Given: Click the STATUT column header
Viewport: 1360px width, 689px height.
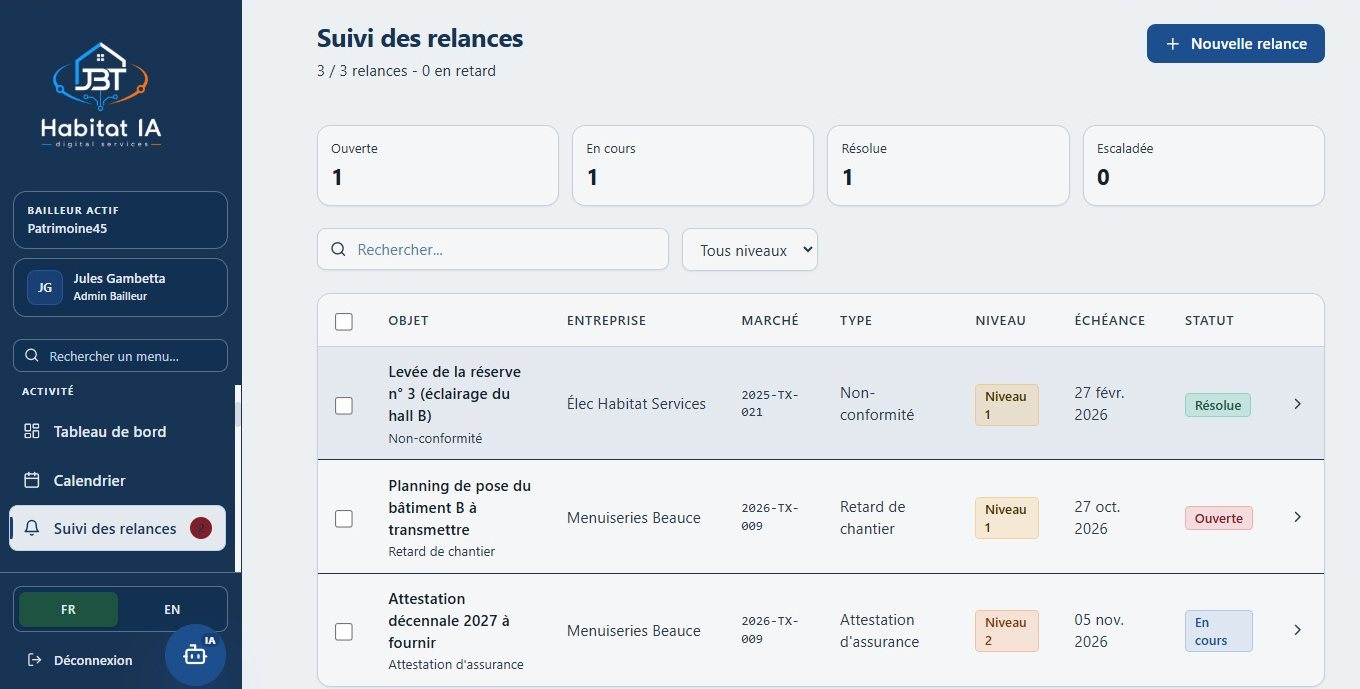Looking at the screenshot, I should click(x=1209, y=321).
